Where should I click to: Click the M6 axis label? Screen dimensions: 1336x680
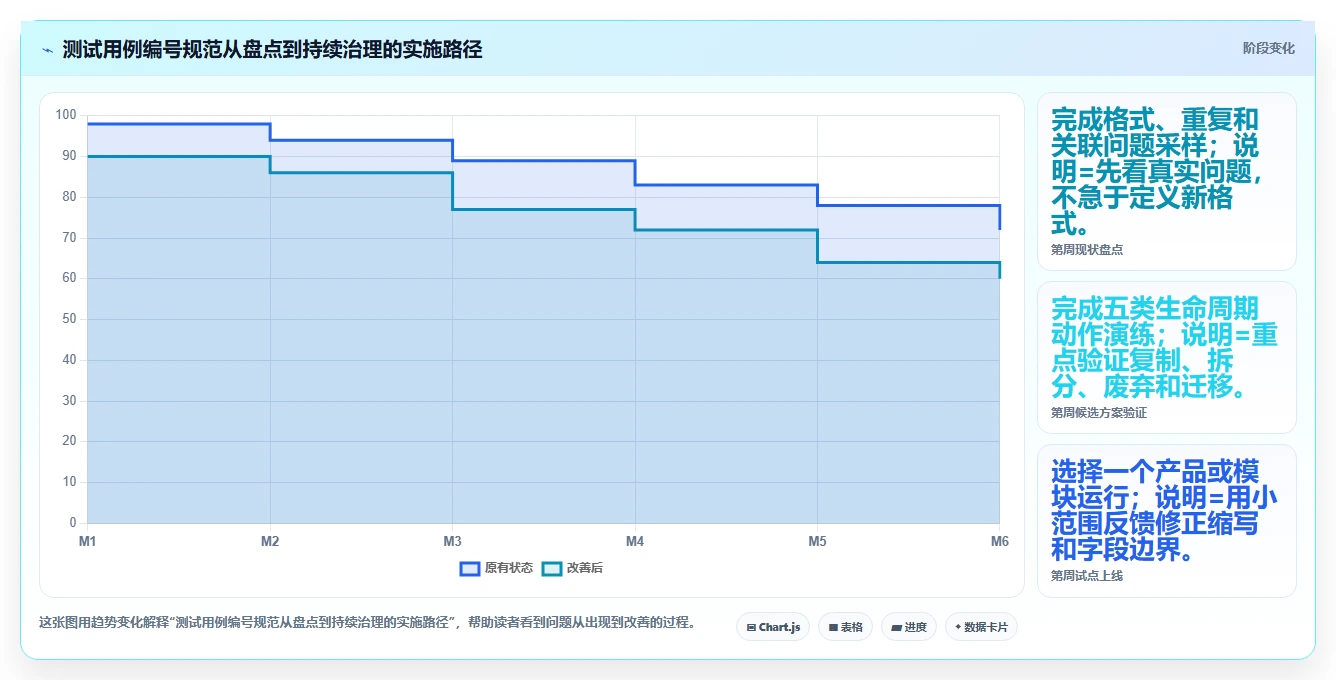tap(999, 541)
